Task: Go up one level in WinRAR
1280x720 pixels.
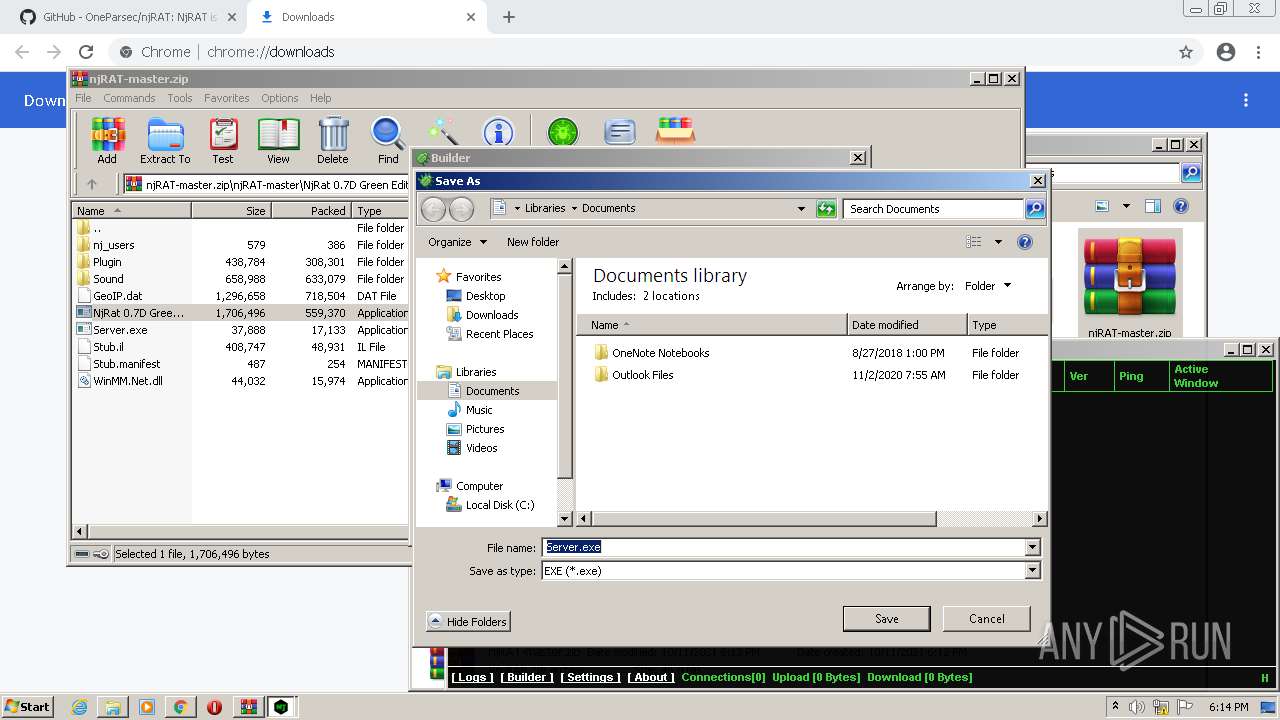Action: 92,184
